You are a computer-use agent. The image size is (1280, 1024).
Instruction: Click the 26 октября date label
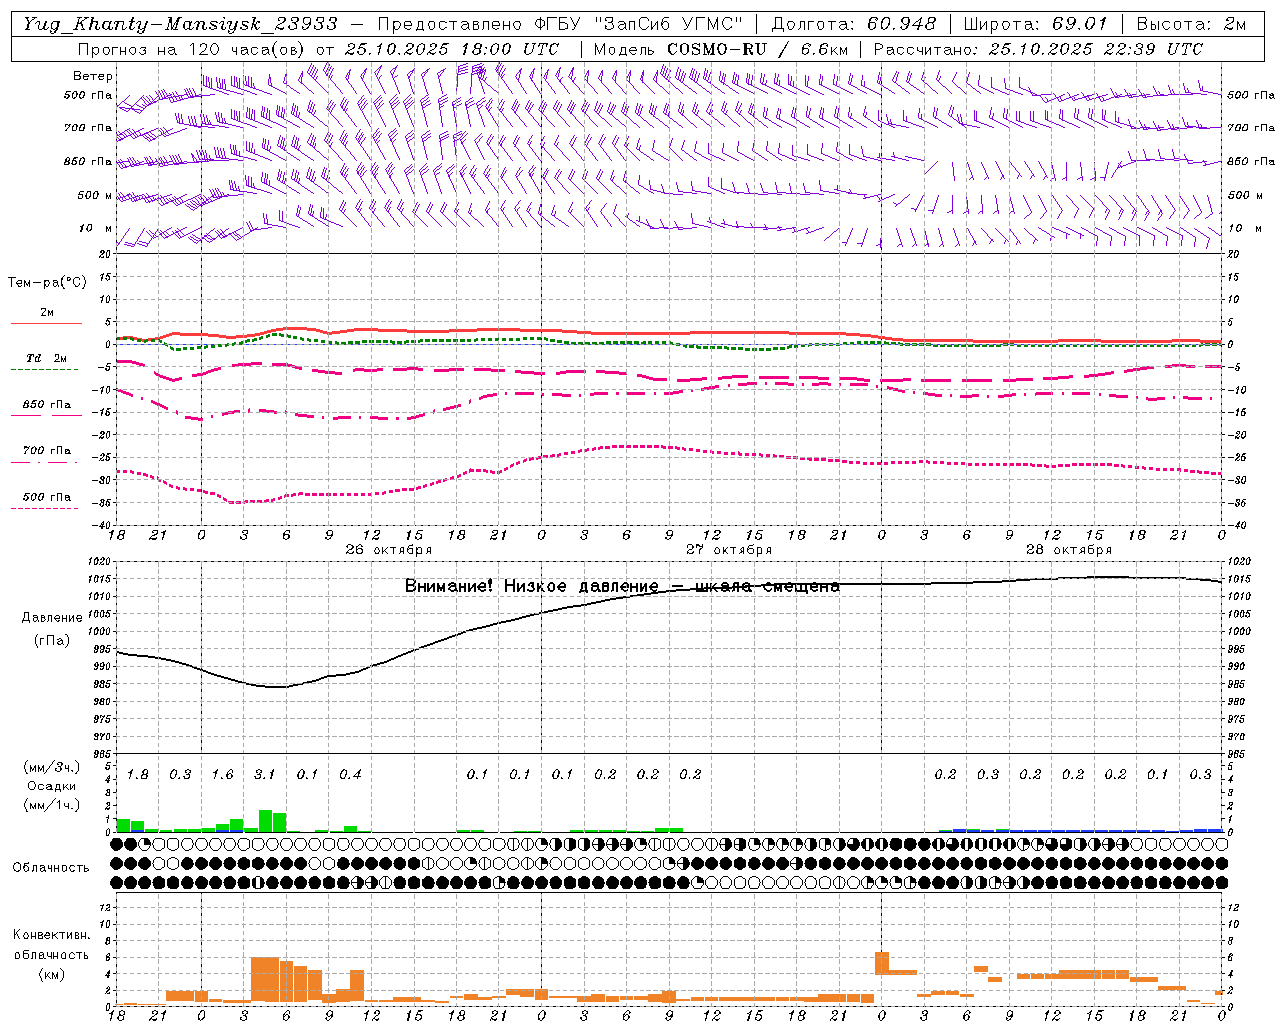coord(389,550)
